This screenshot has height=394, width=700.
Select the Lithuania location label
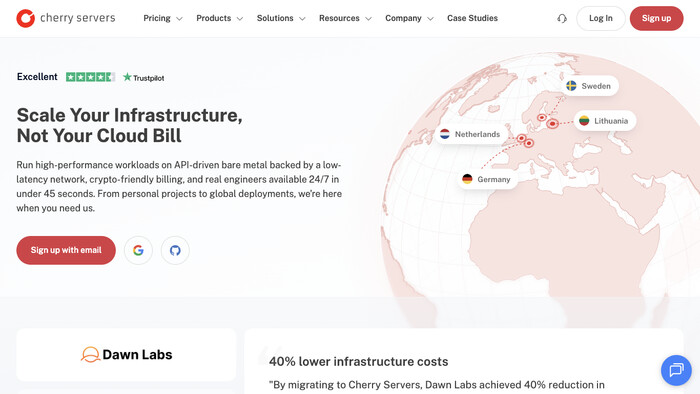coord(605,120)
